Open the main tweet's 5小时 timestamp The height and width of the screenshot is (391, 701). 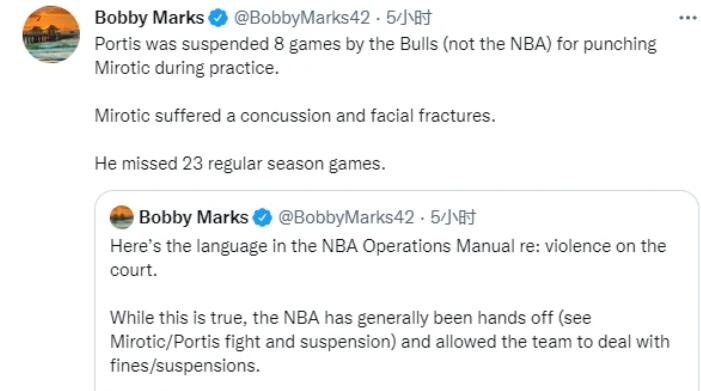click(x=409, y=18)
